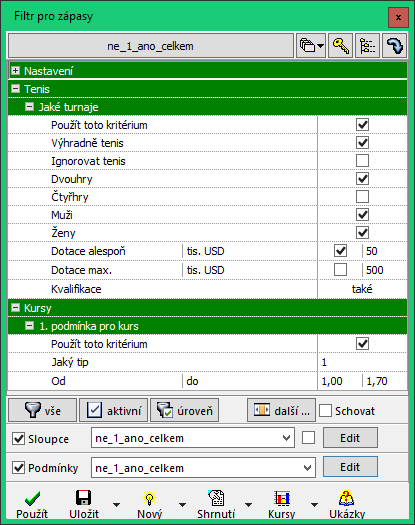This screenshot has width=415, height=525.
Task: Open the stacked folders dropdown icon
Action: coord(311,46)
